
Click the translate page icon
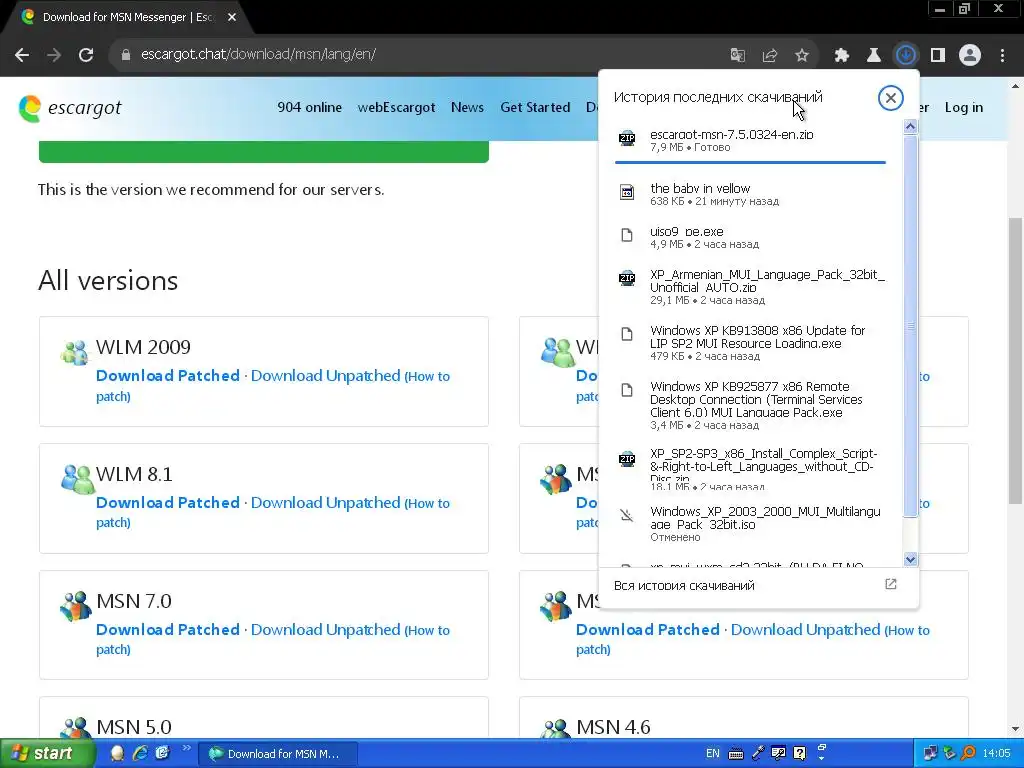(x=738, y=55)
